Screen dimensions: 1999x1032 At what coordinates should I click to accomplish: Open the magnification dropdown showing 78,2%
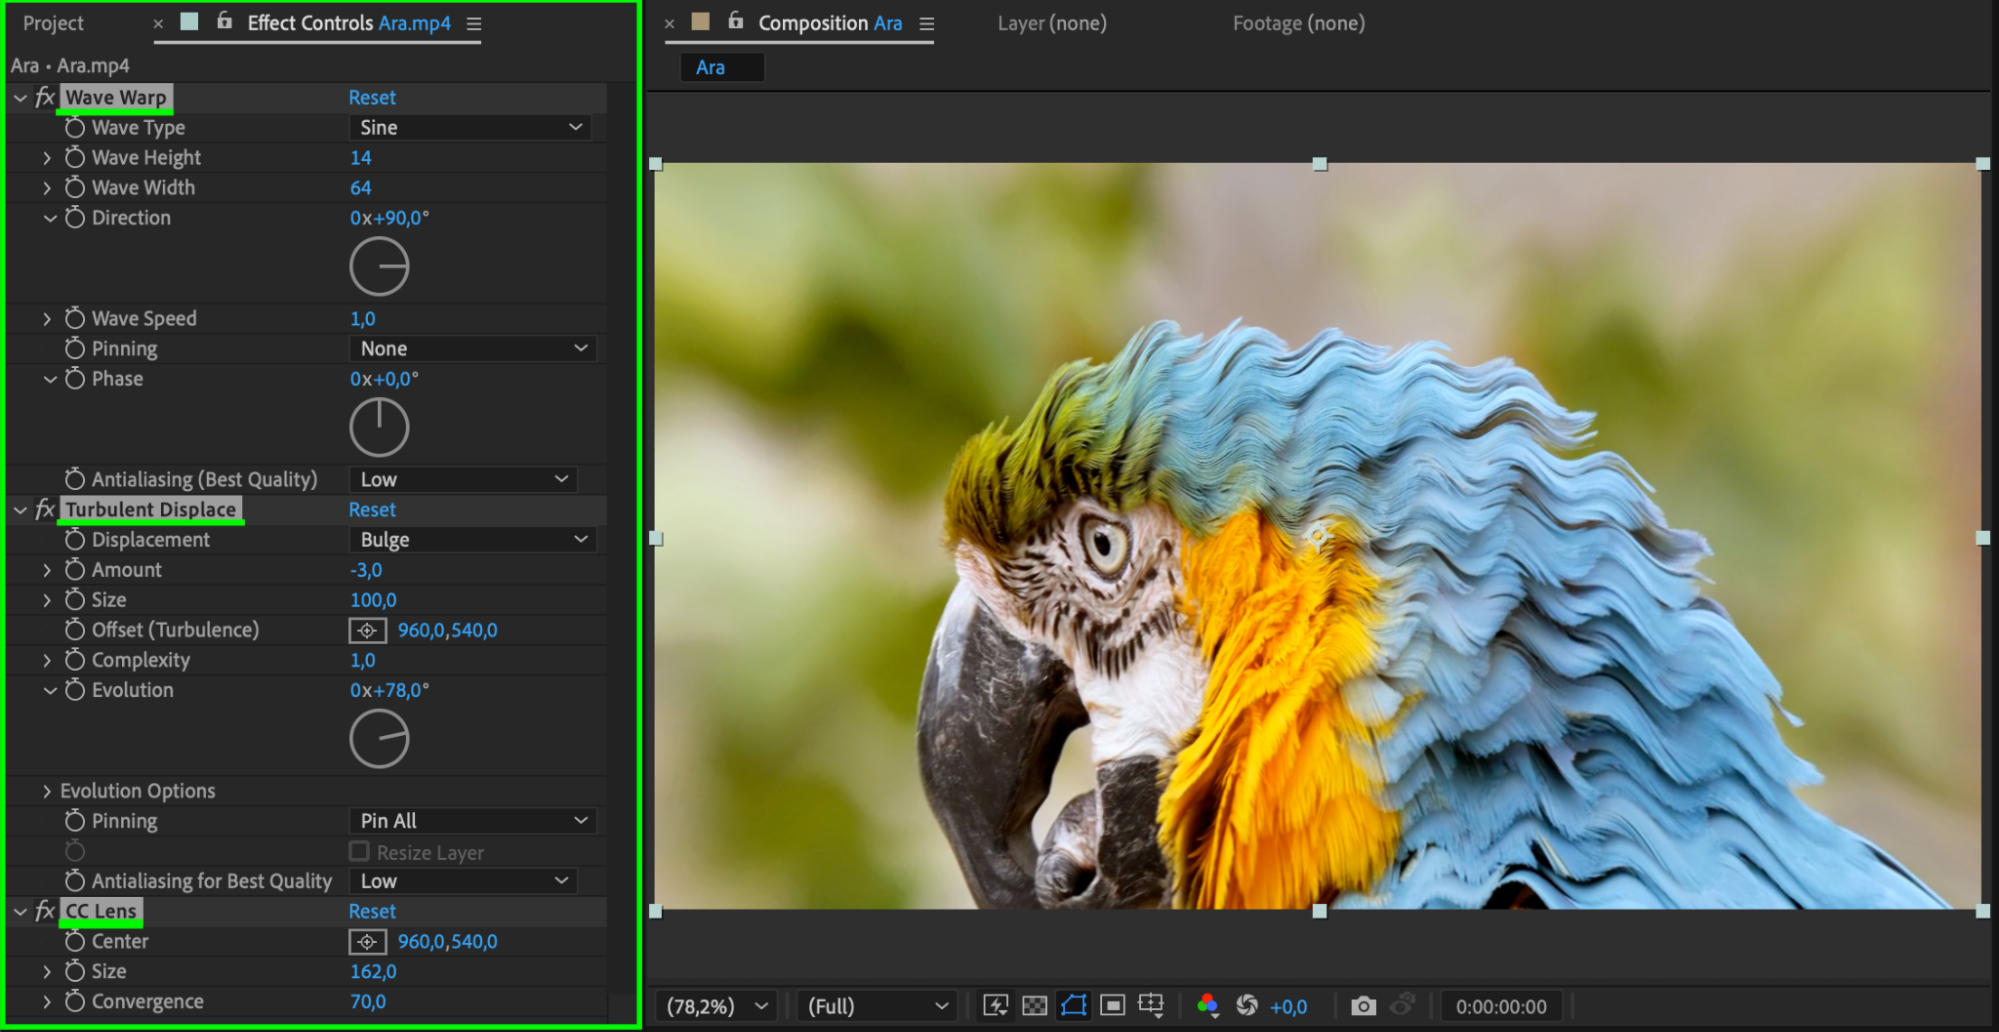717,1006
